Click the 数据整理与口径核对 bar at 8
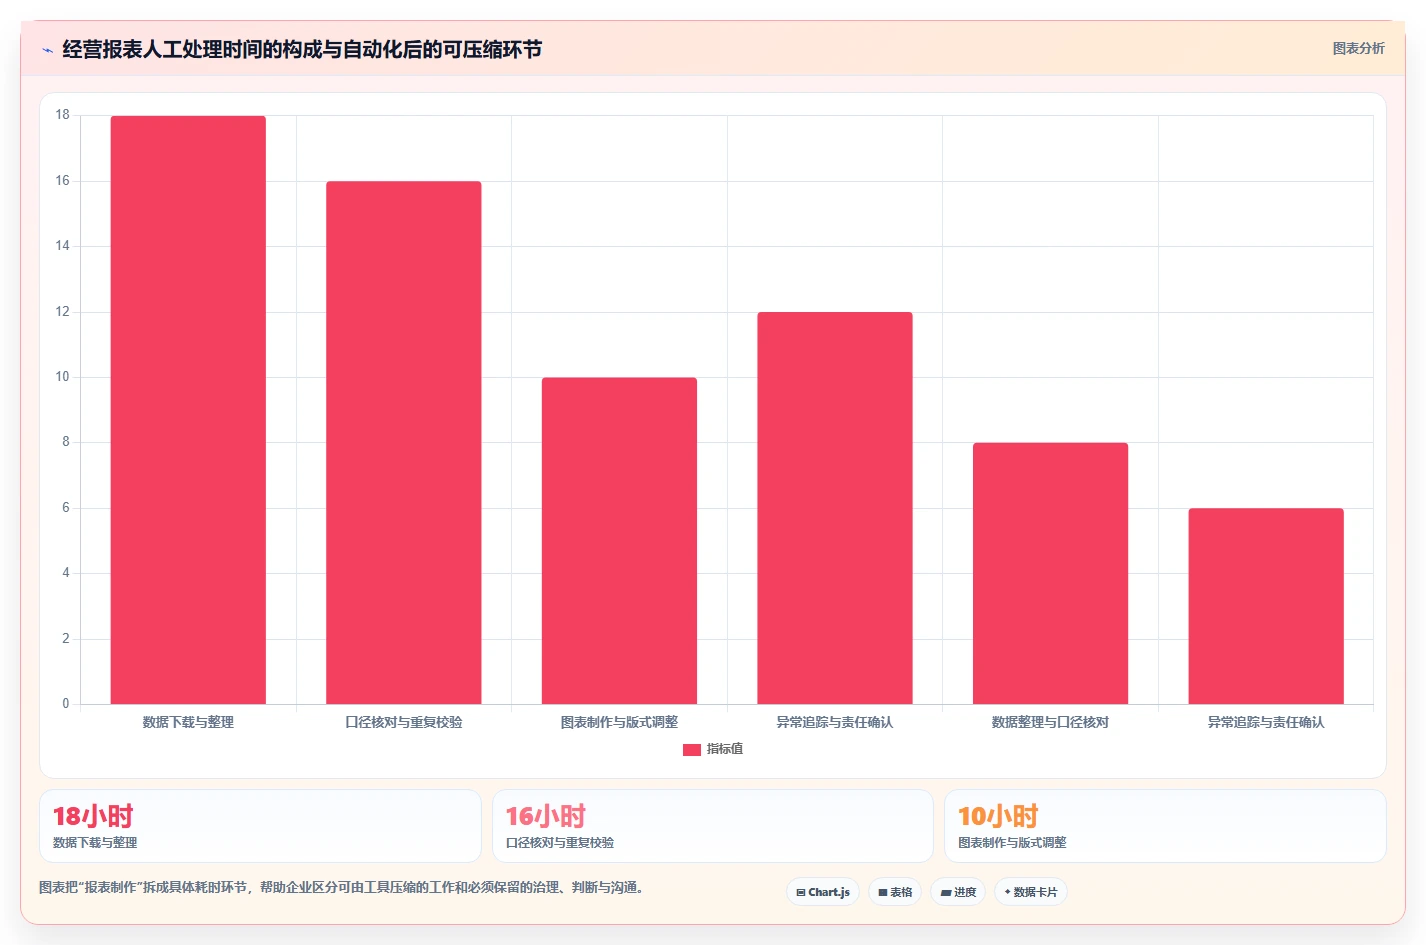Screen dimensions: 1426x945 point(1050,573)
